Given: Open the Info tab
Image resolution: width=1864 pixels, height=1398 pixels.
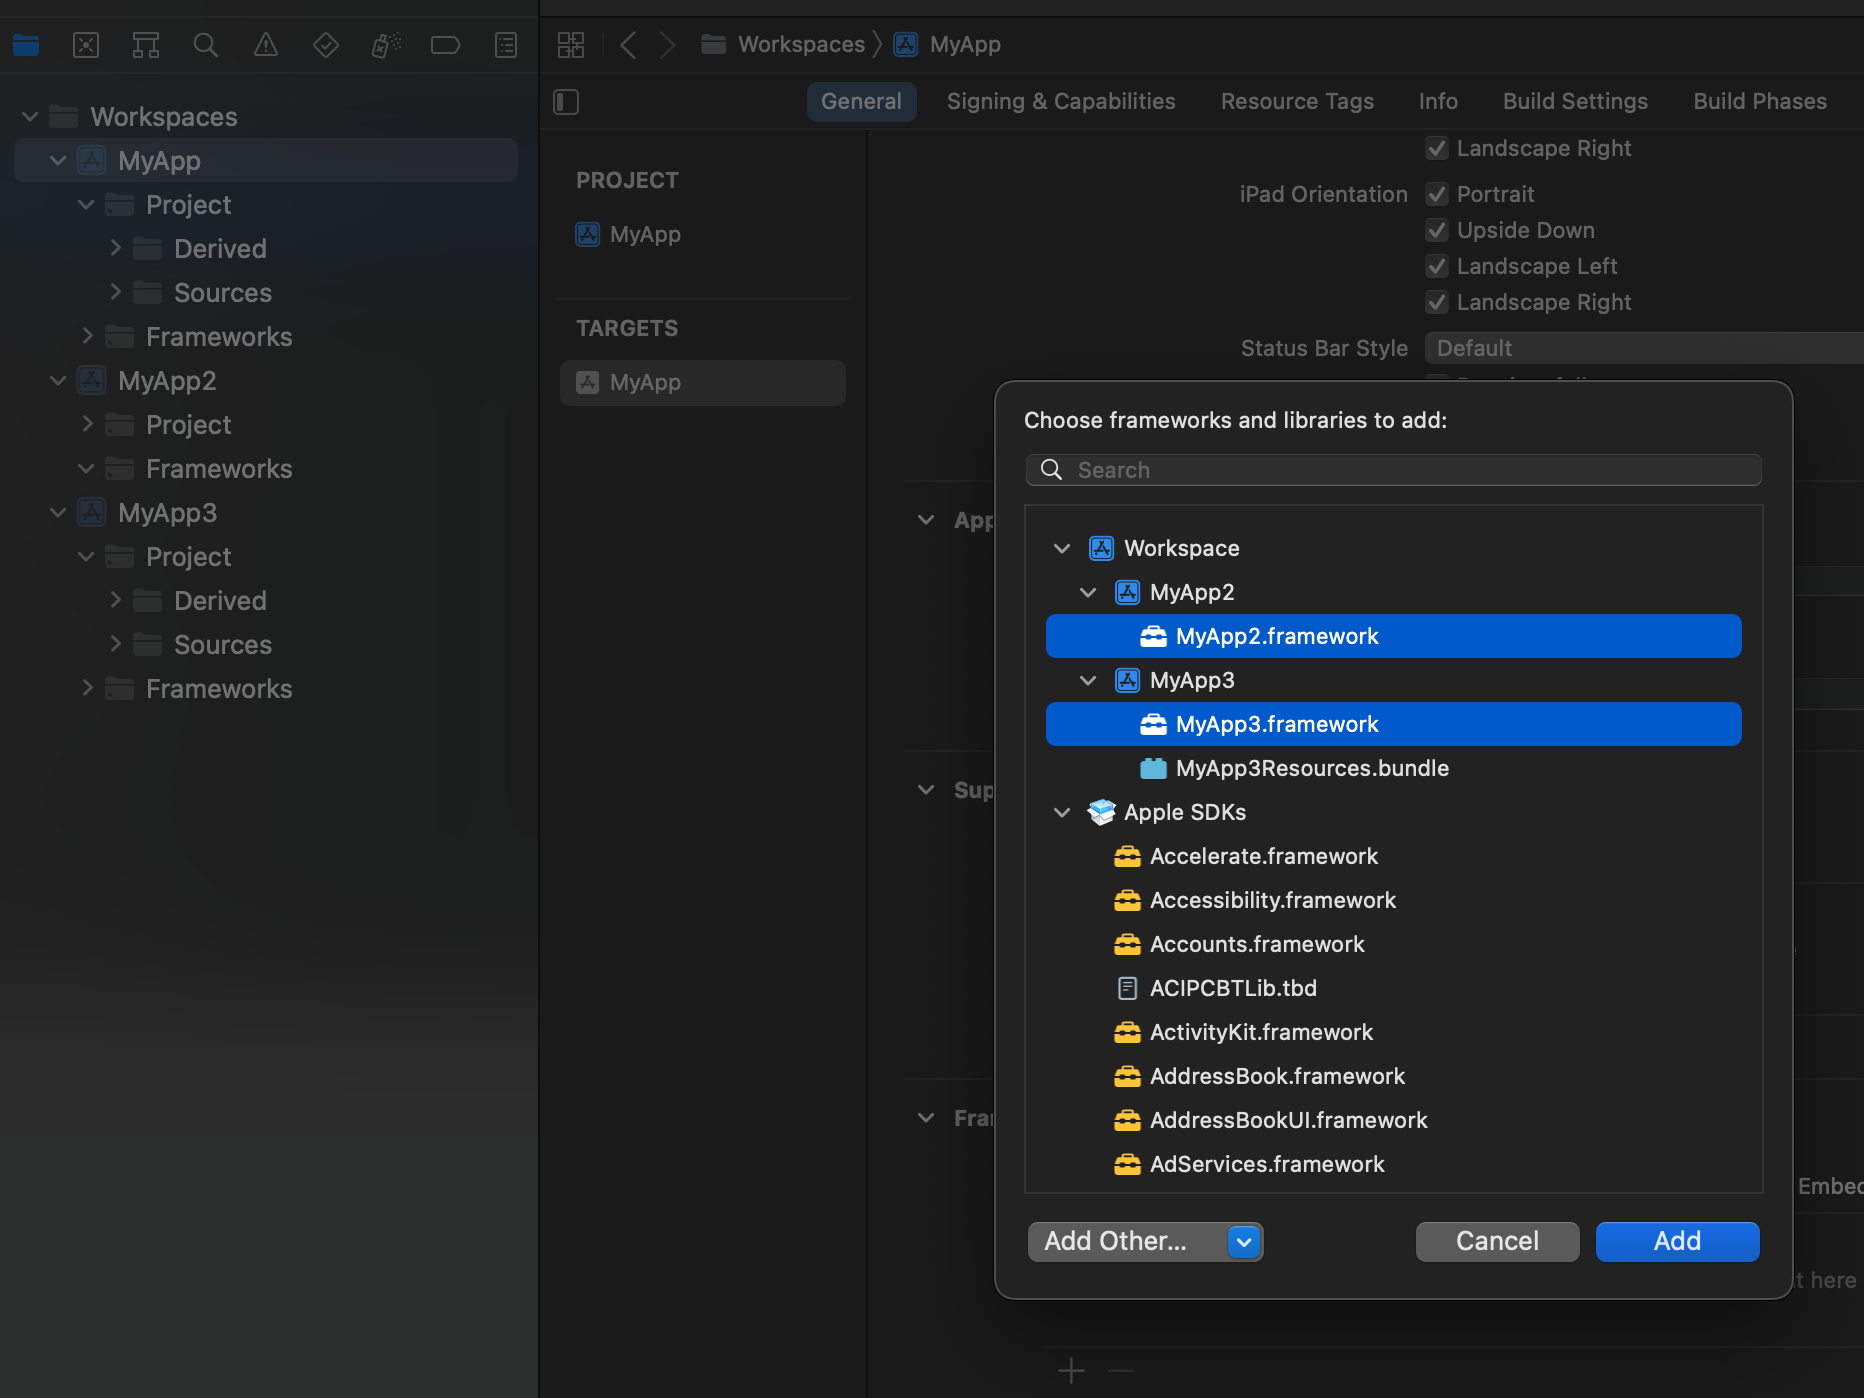Looking at the screenshot, I should pyautogui.click(x=1438, y=102).
